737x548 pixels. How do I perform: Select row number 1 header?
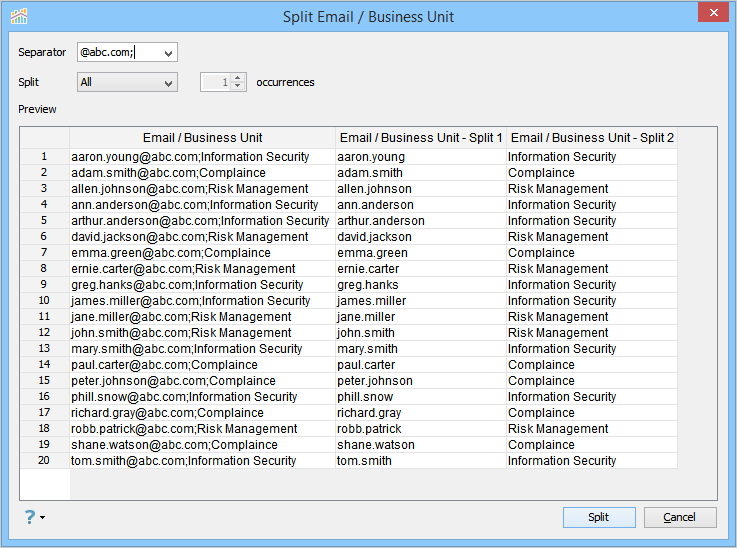[44, 157]
